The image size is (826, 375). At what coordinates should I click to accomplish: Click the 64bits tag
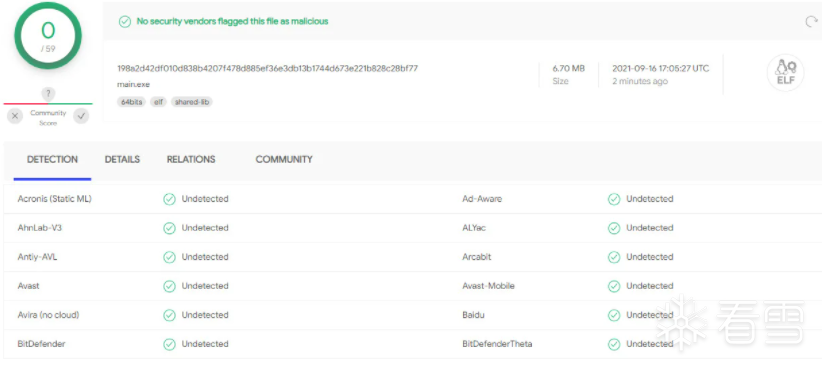132,102
